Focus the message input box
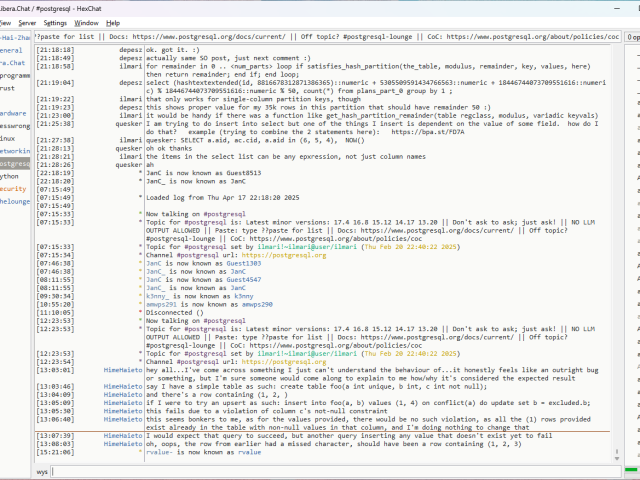This screenshot has height=480, width=640. pyautogui.click(x=330, y=470)
